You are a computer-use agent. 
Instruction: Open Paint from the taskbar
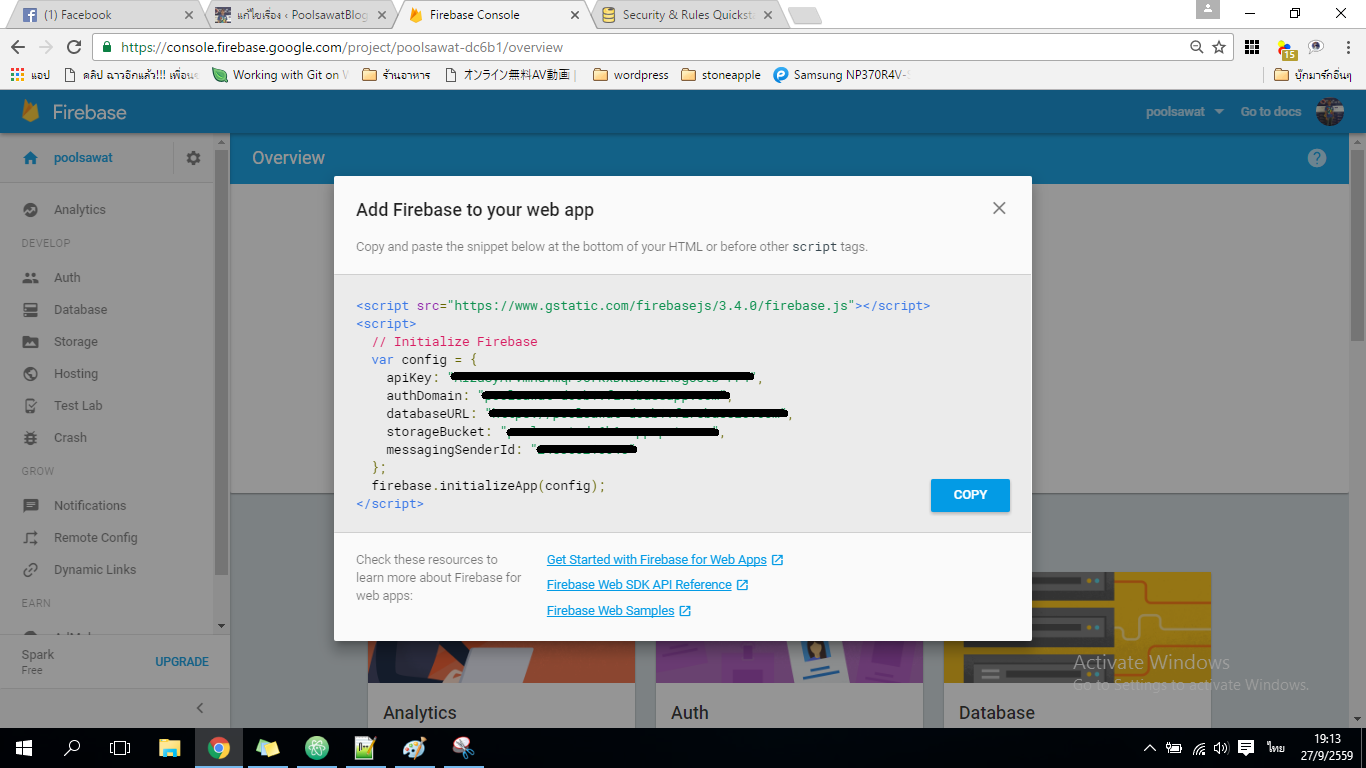click(x=414, y=748)
